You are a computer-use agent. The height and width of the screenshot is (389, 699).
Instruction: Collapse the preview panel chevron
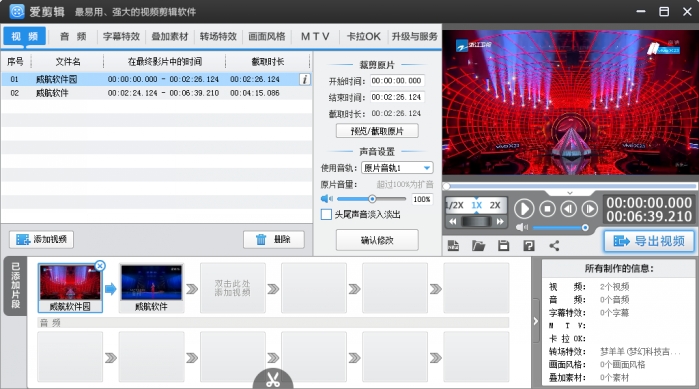(x=570, y=193)
